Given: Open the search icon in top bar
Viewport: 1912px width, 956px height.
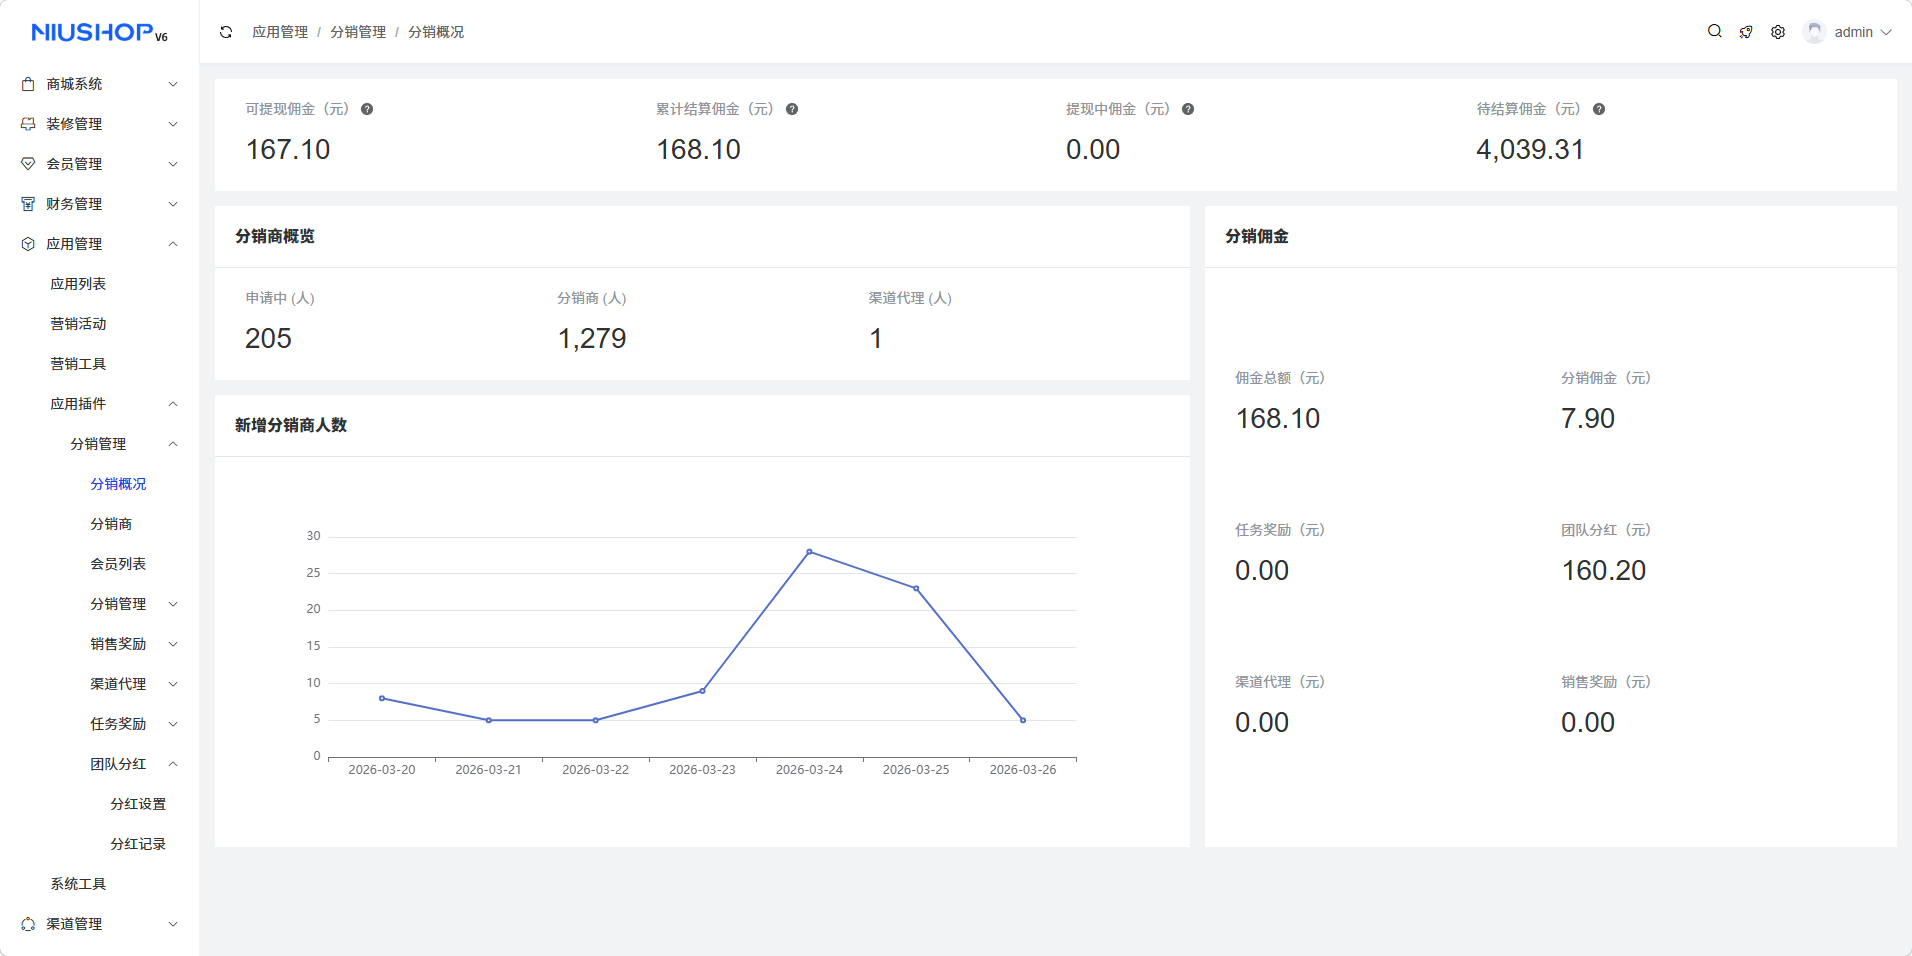Looking at the screenshot, I should pos(1714,32).
